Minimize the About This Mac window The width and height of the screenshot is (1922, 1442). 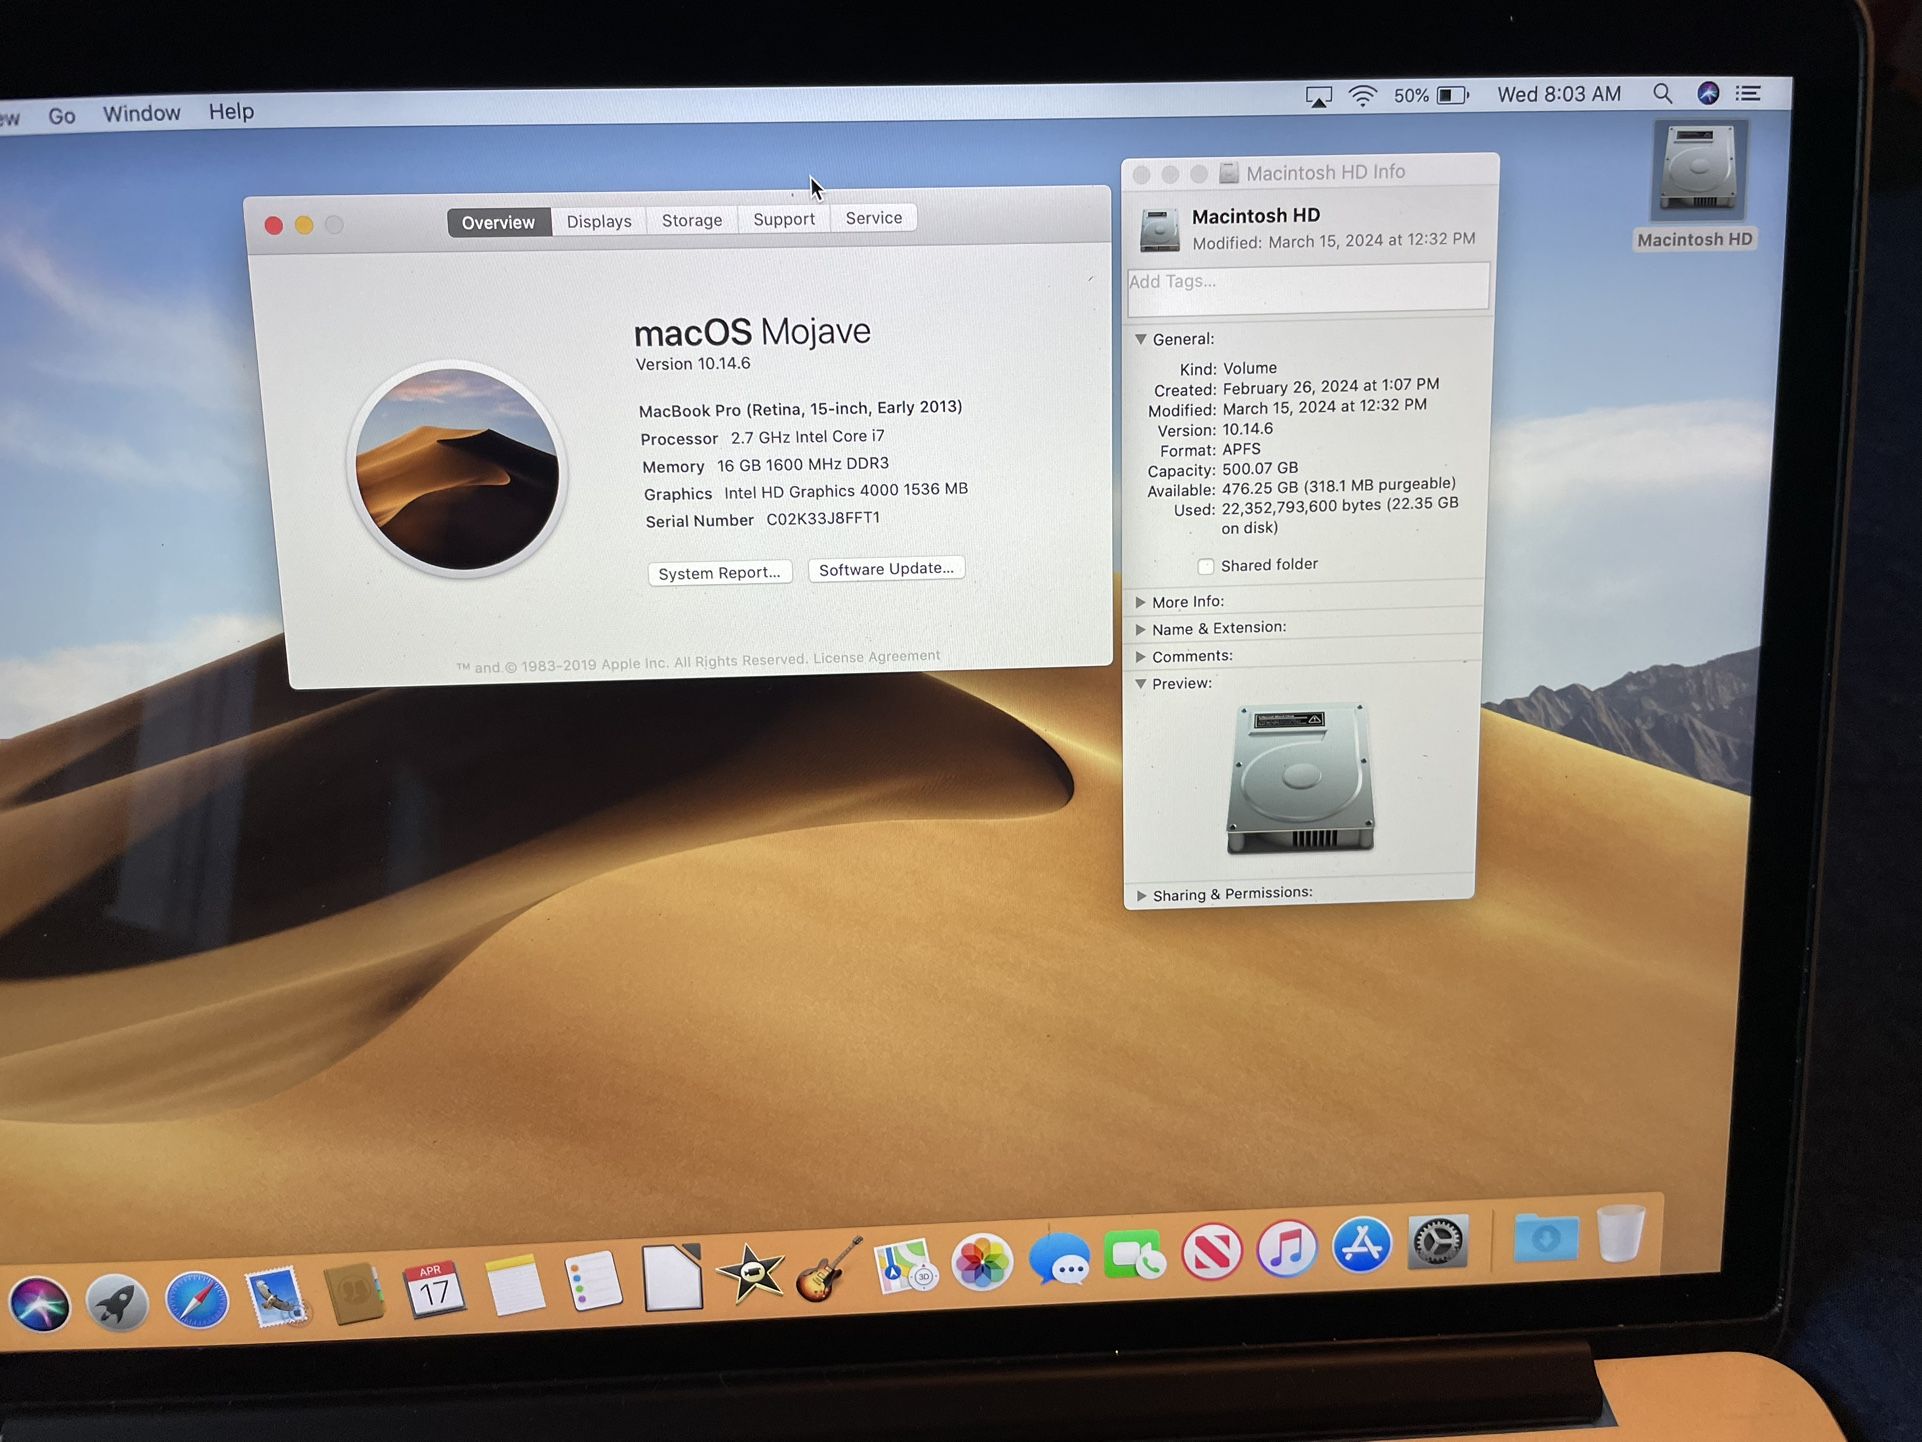[304, 225]
